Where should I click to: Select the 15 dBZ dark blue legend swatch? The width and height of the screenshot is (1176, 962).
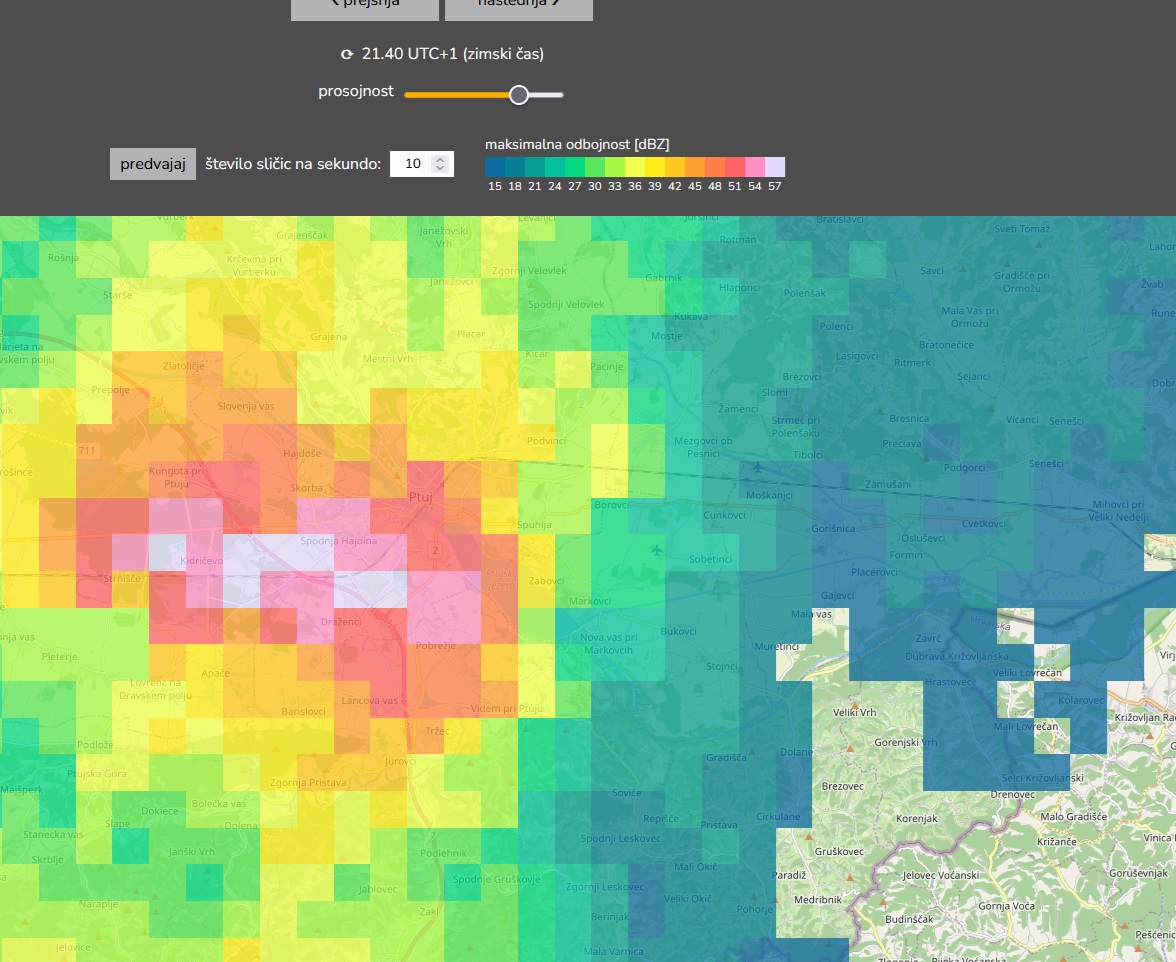coord(495,167)
